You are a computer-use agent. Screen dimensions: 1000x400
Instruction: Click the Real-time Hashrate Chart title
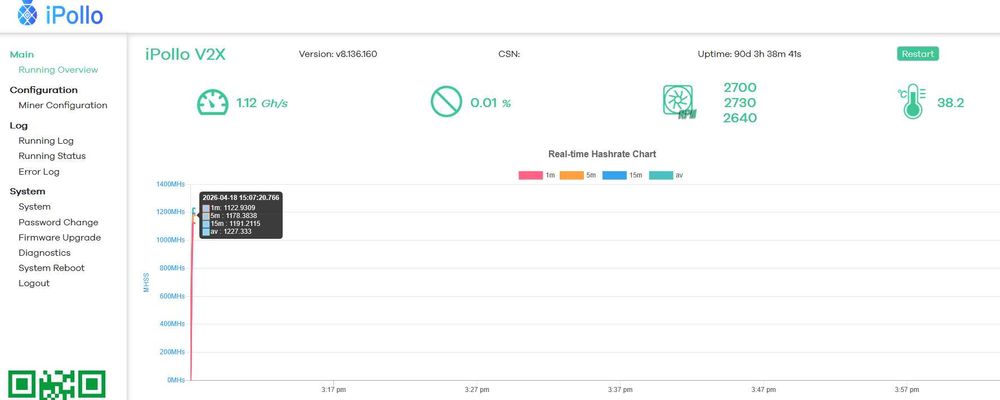tap(602, 154)
